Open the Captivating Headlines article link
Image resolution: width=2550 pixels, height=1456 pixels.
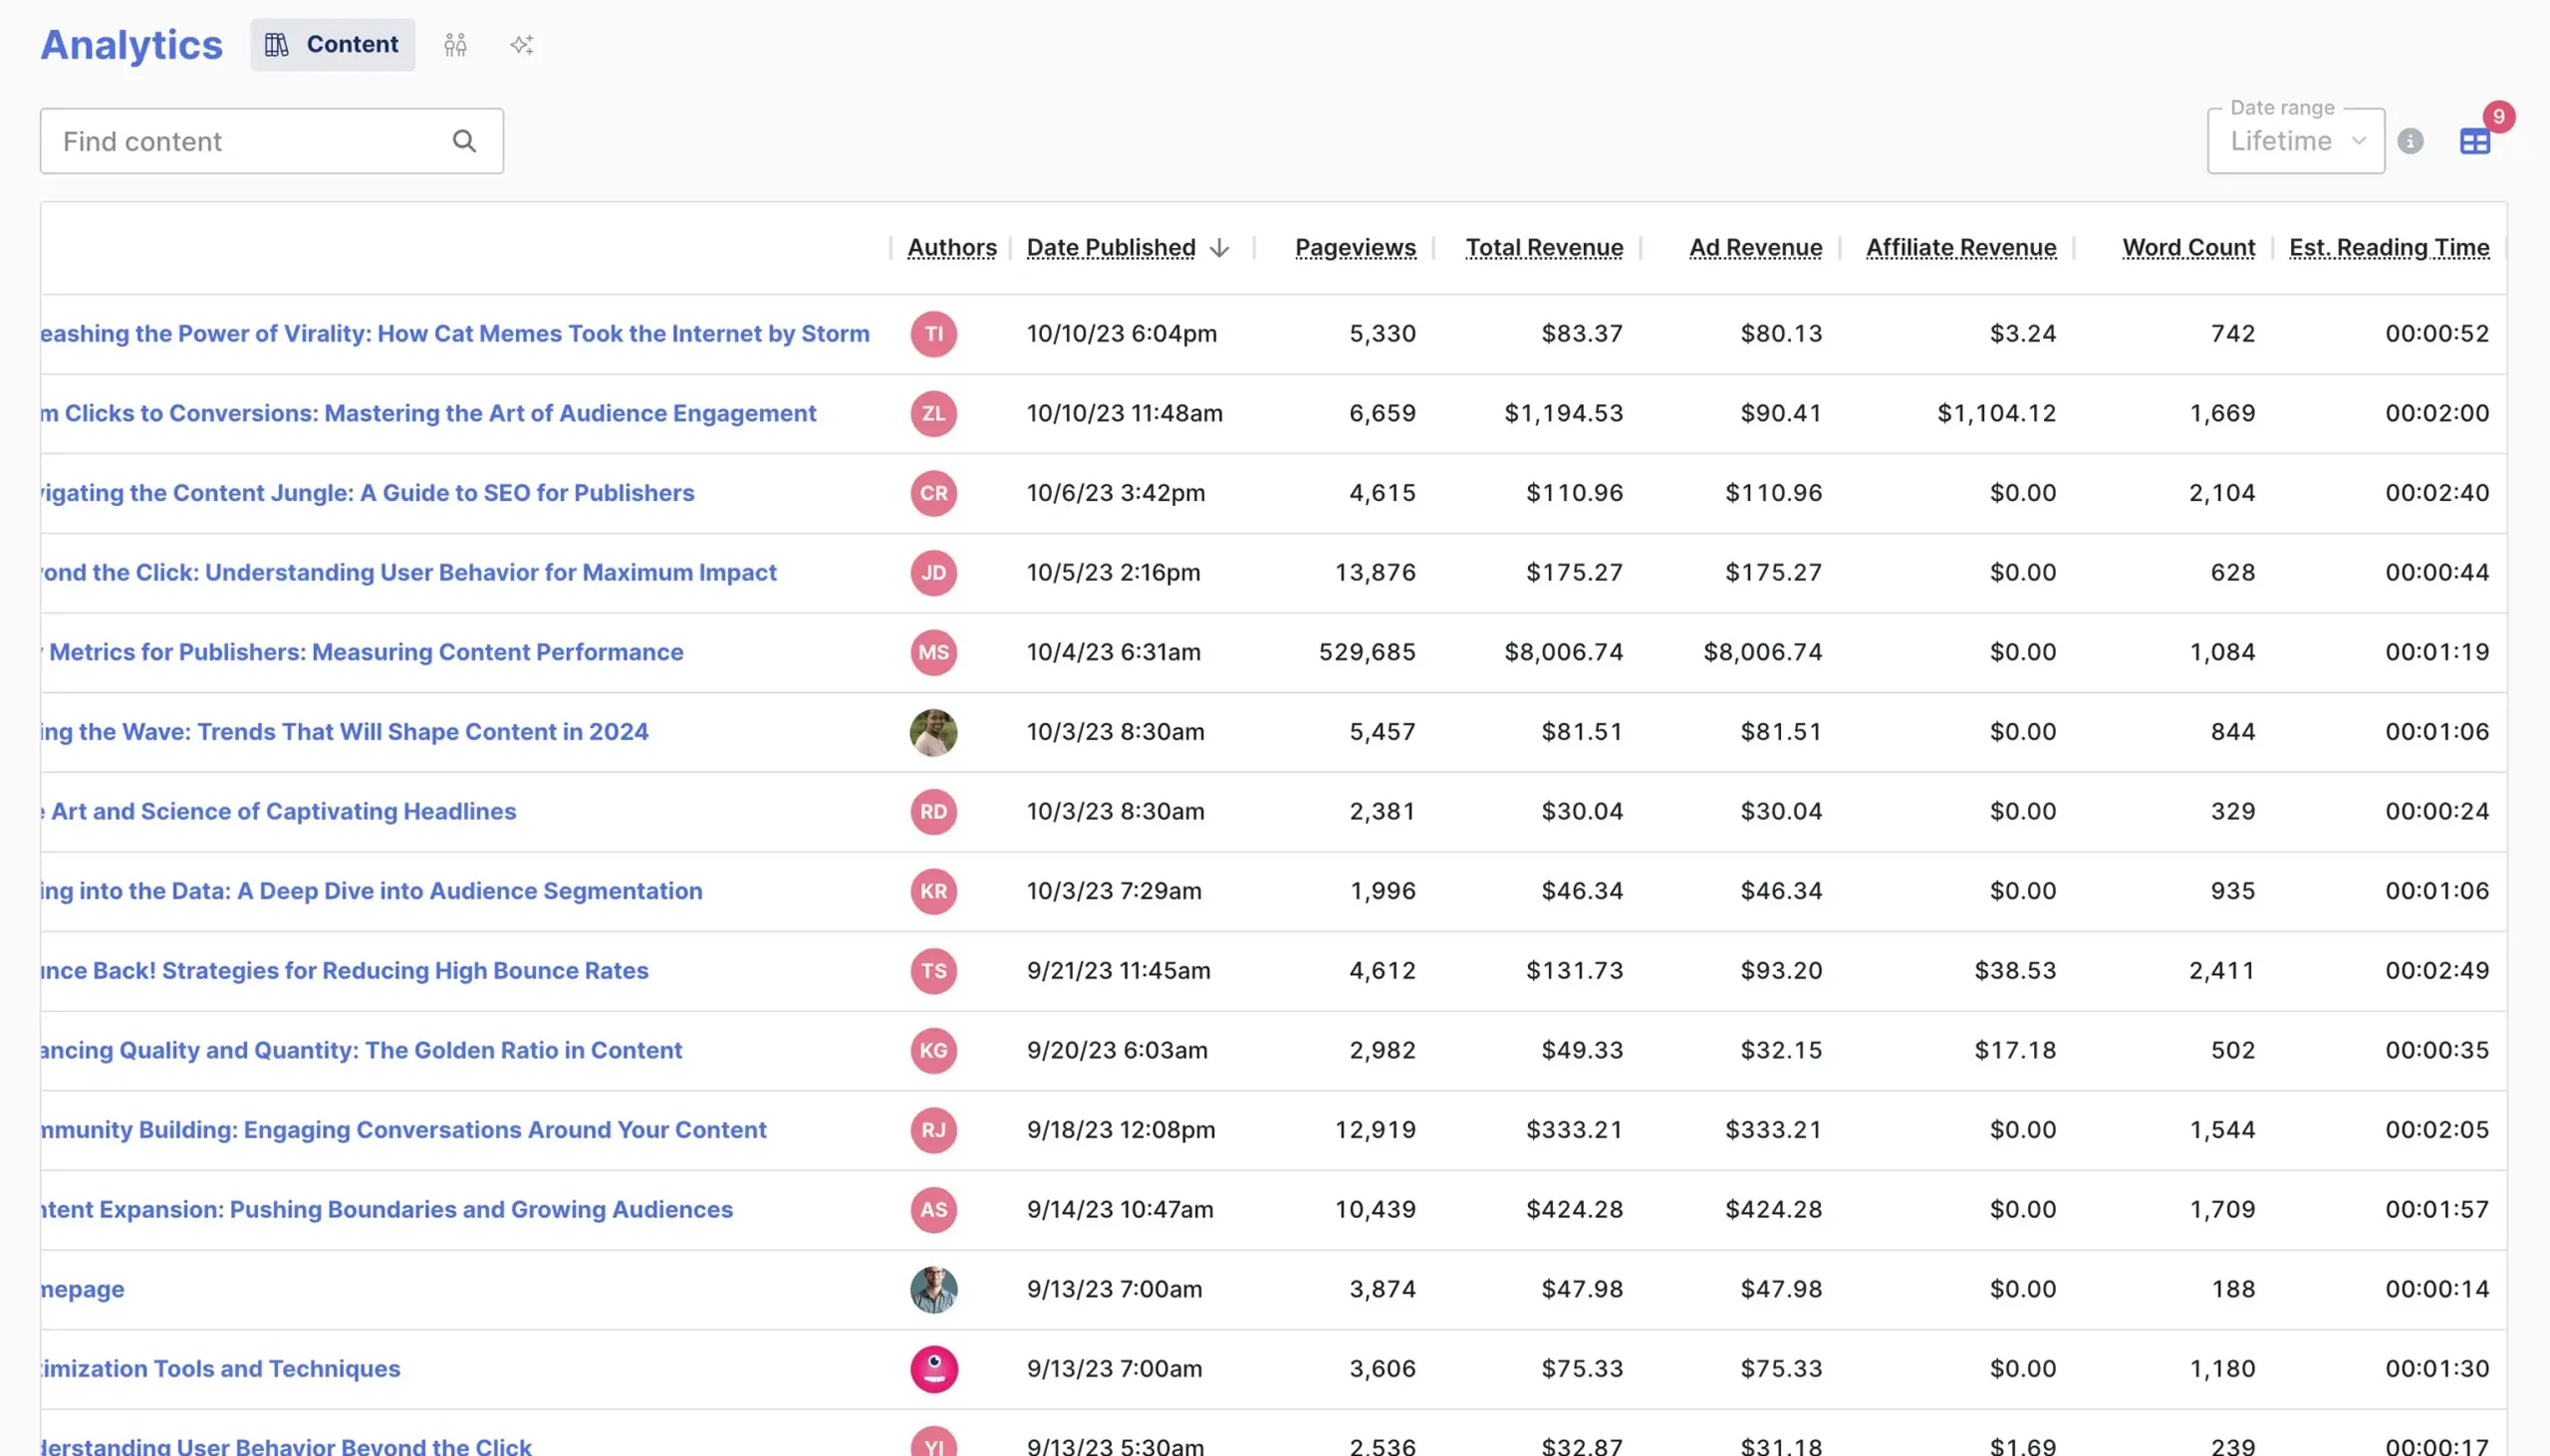[283, 811]
